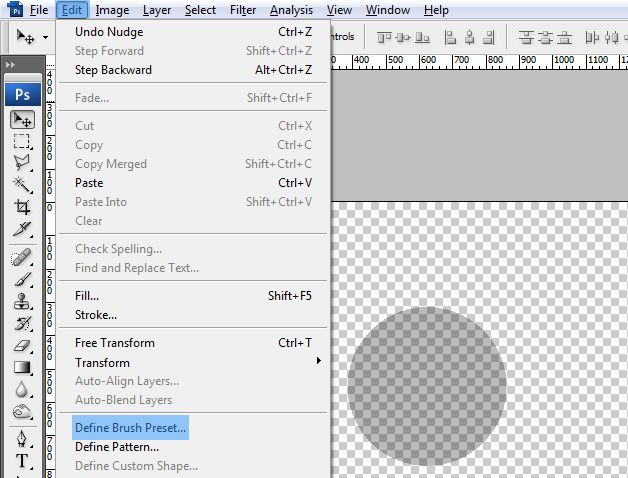This screenshot has height=478, width=628.
Task: Select the Polygonal Lasso tool
Action: pos(22,163)
